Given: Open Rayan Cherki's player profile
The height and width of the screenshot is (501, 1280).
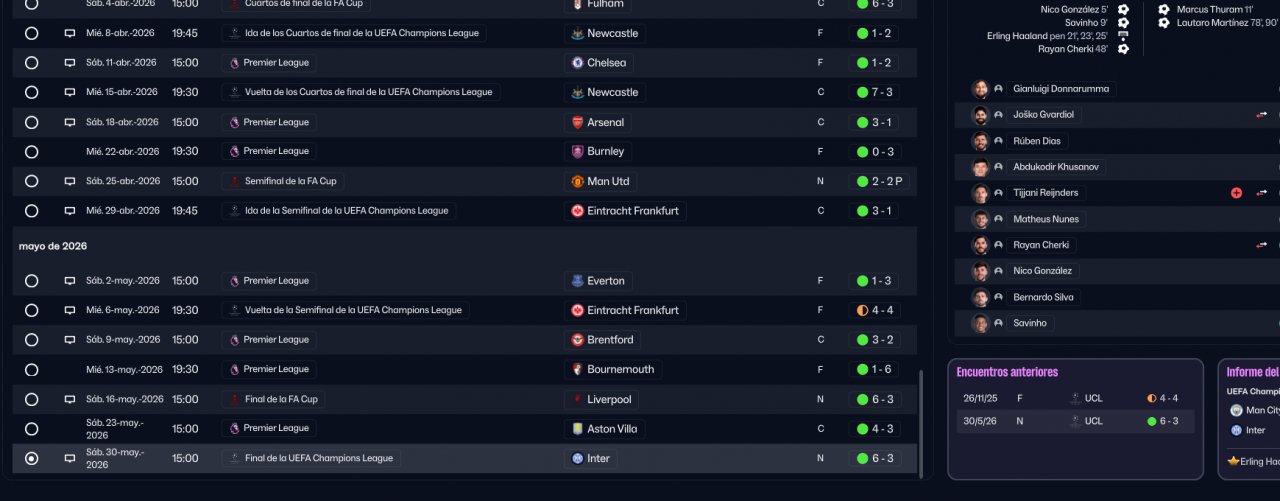Looking at the screenshot, I should coord(1041,245).
